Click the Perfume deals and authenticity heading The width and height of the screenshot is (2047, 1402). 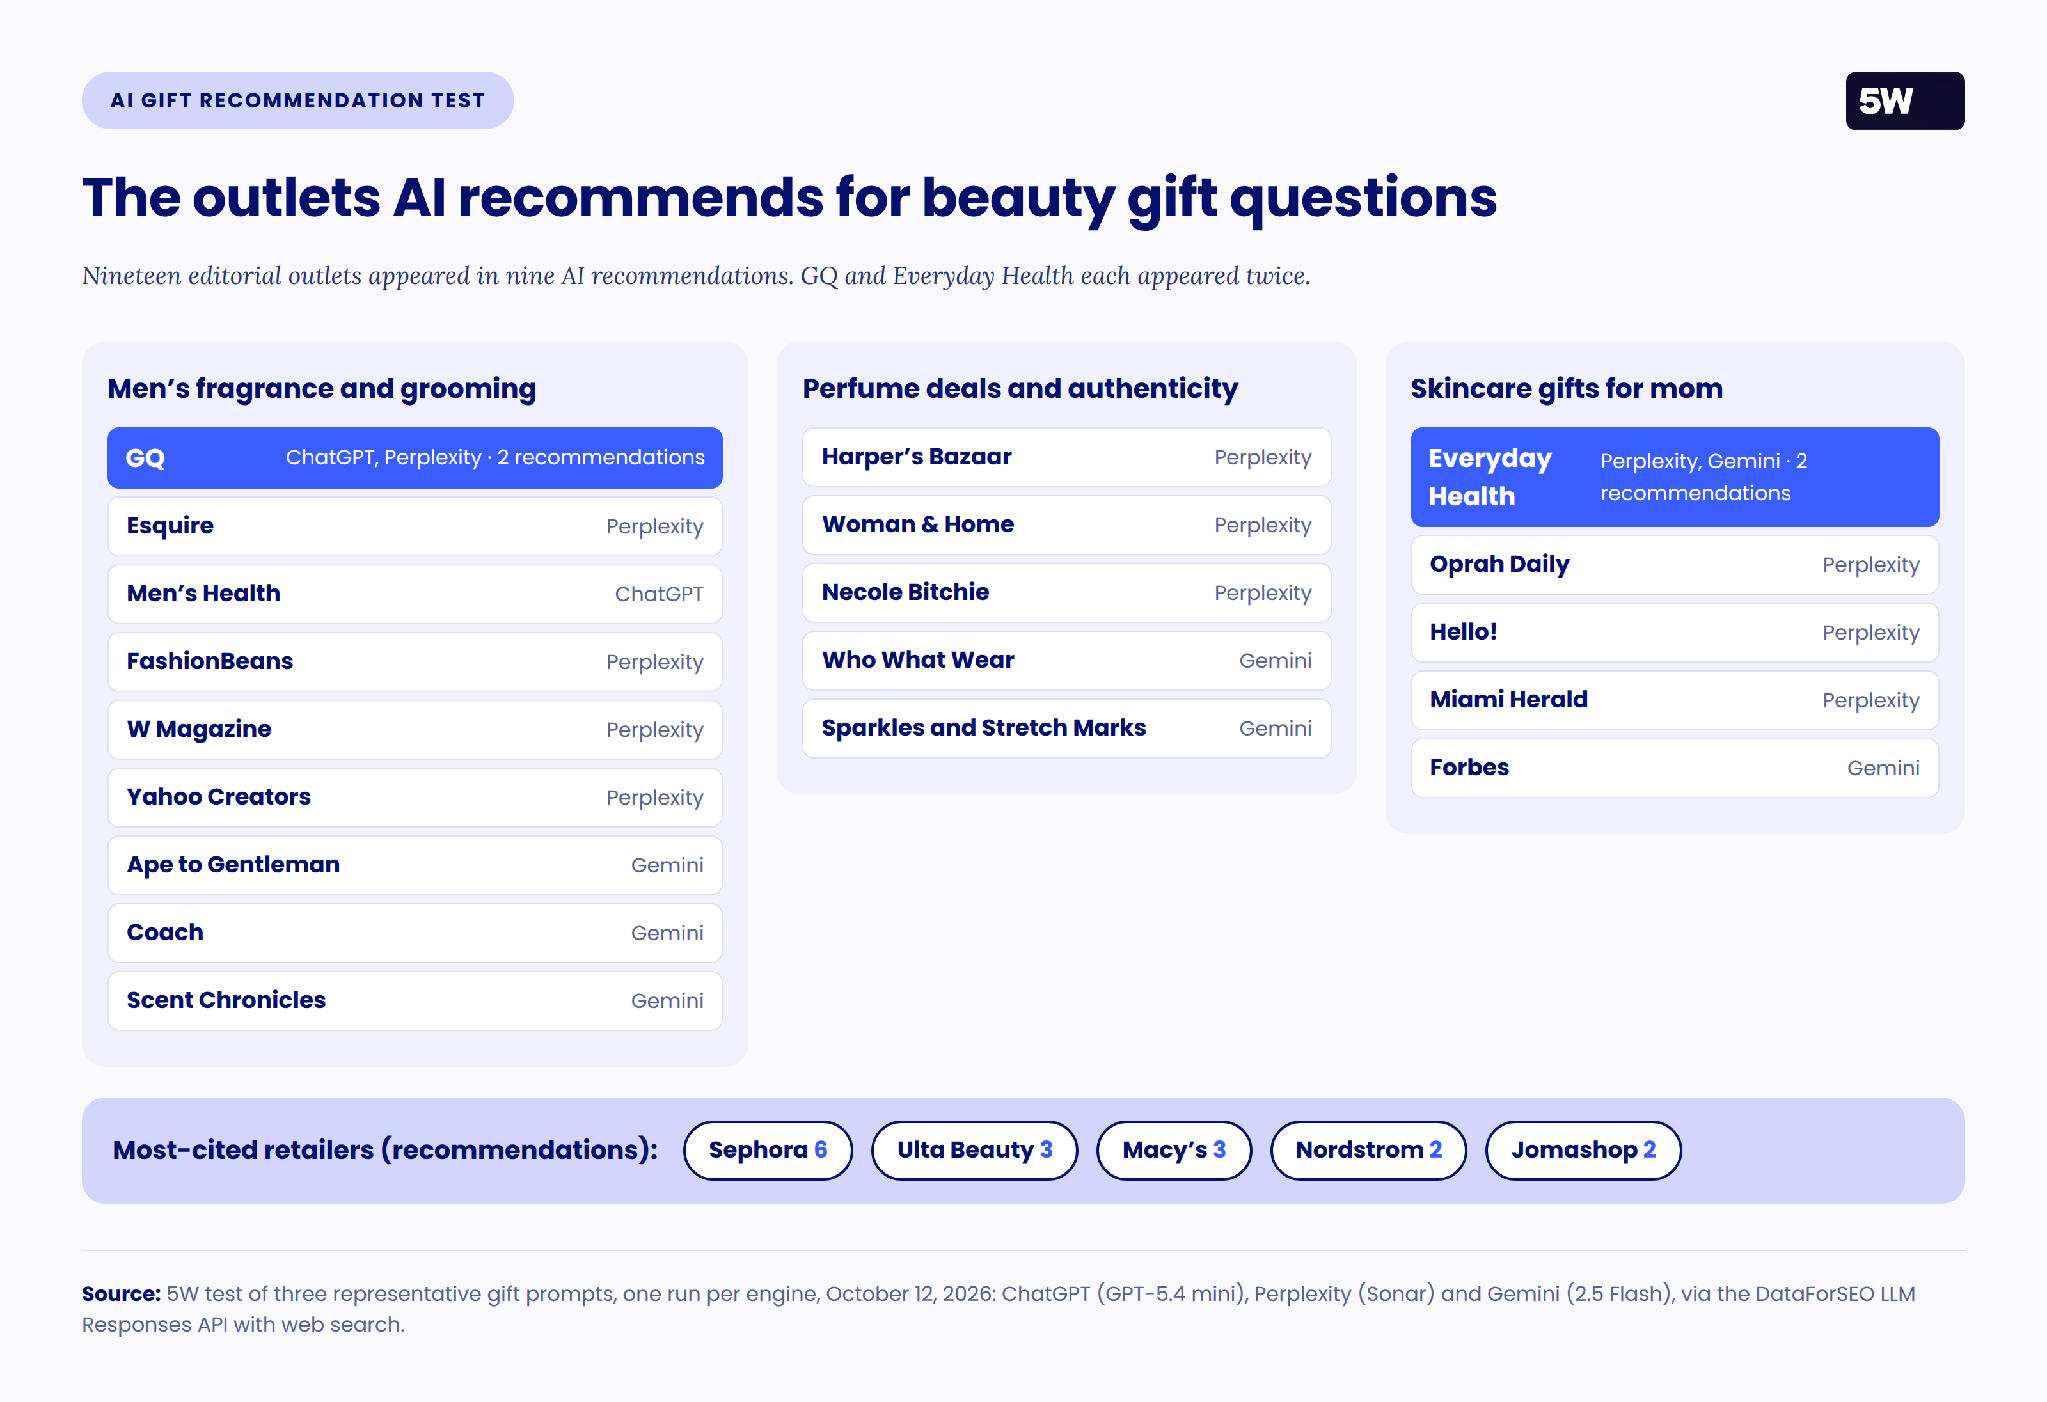1020,388
